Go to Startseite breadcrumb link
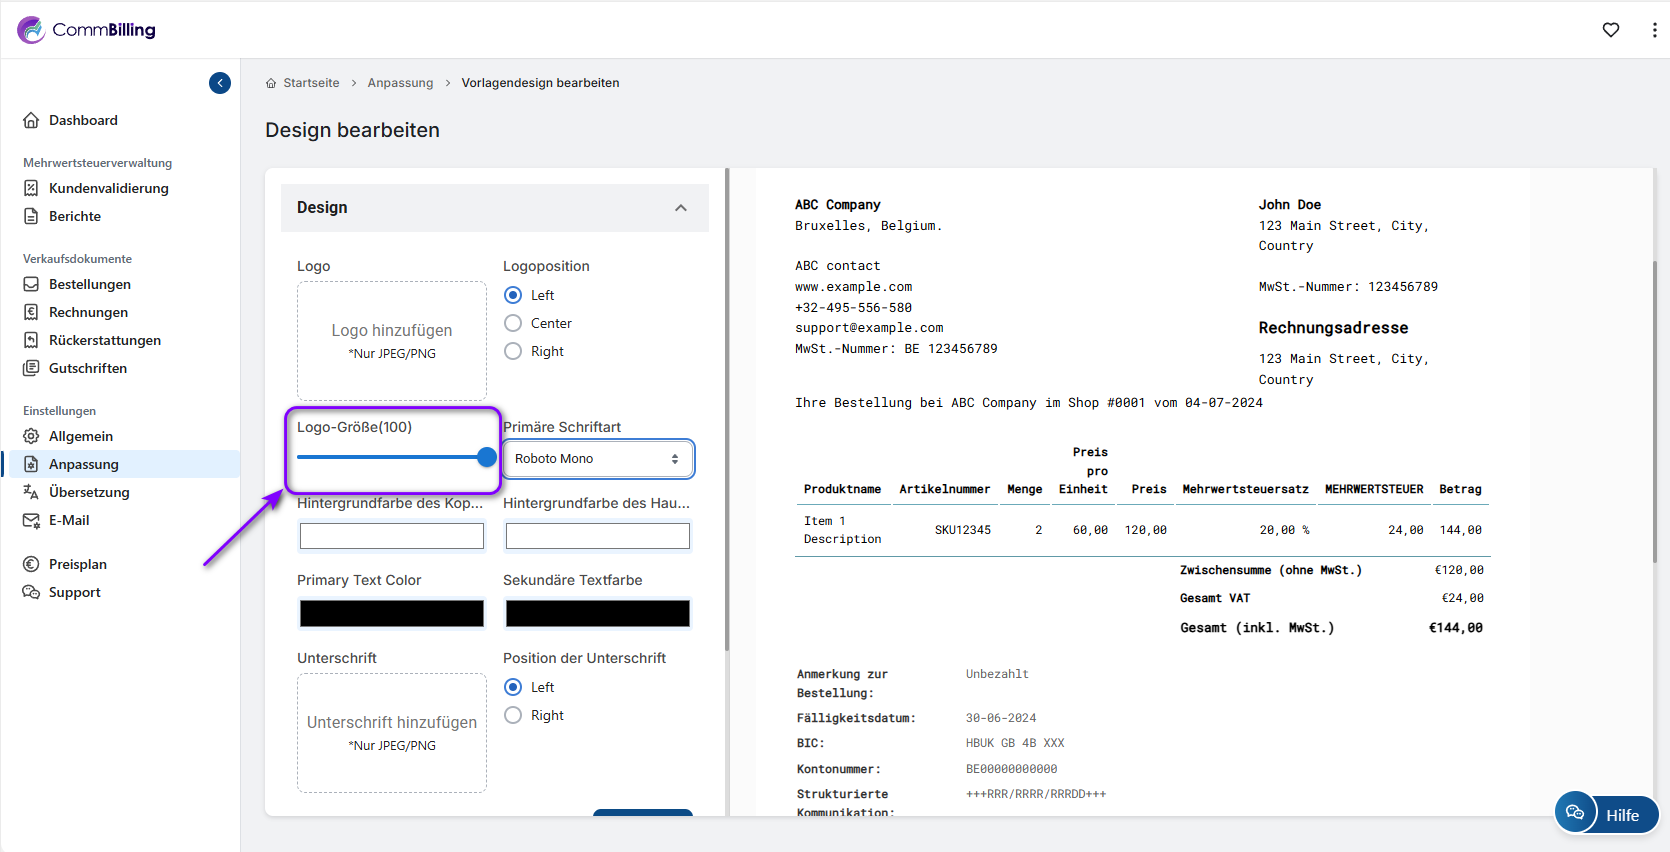This screenshot has height=852, width=1670. click(x=311, y=83)
